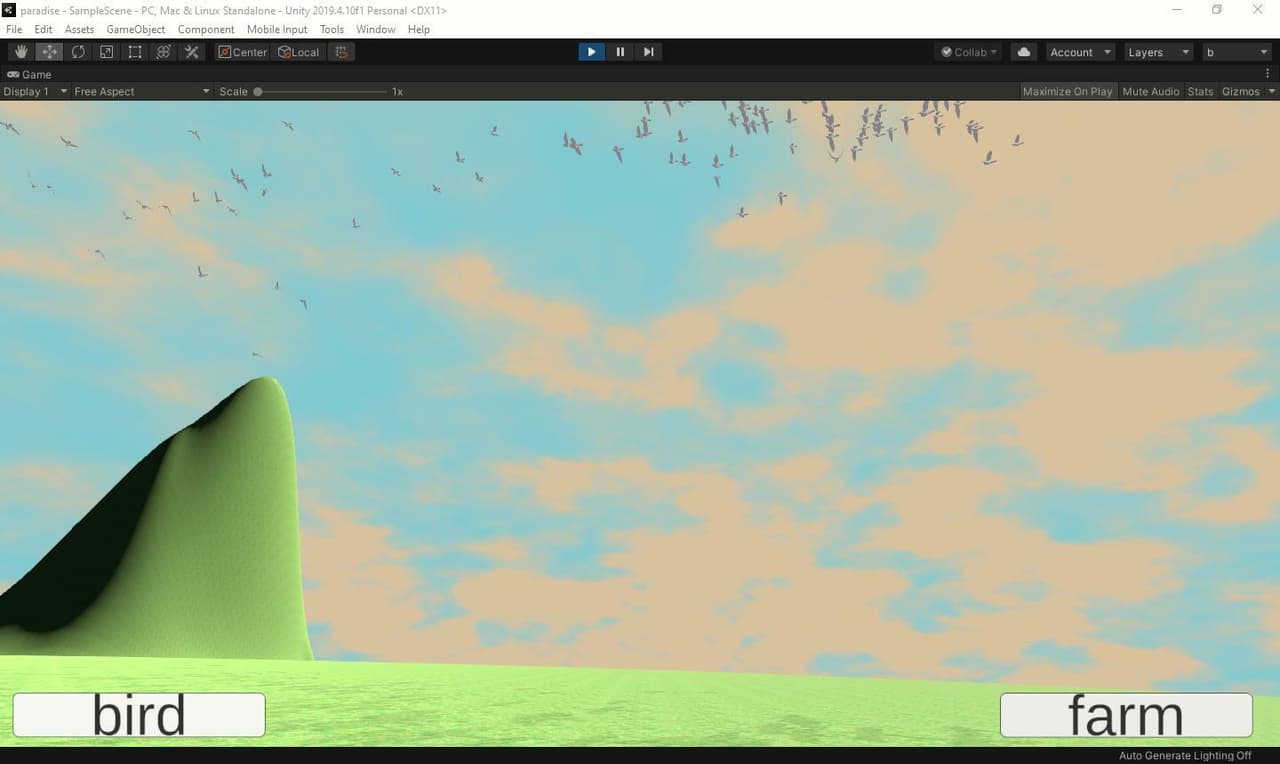Open the GameObject menu
The height and width of the screenshot is (764, 1280).
click(136, 29)
